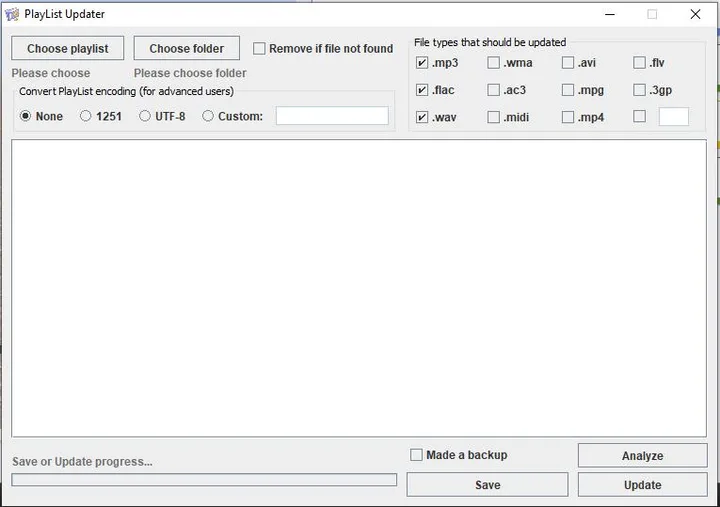Click the PlayList Updater title bar icon
The width and height of the screenshot is (720, 507).
[12, 14]
